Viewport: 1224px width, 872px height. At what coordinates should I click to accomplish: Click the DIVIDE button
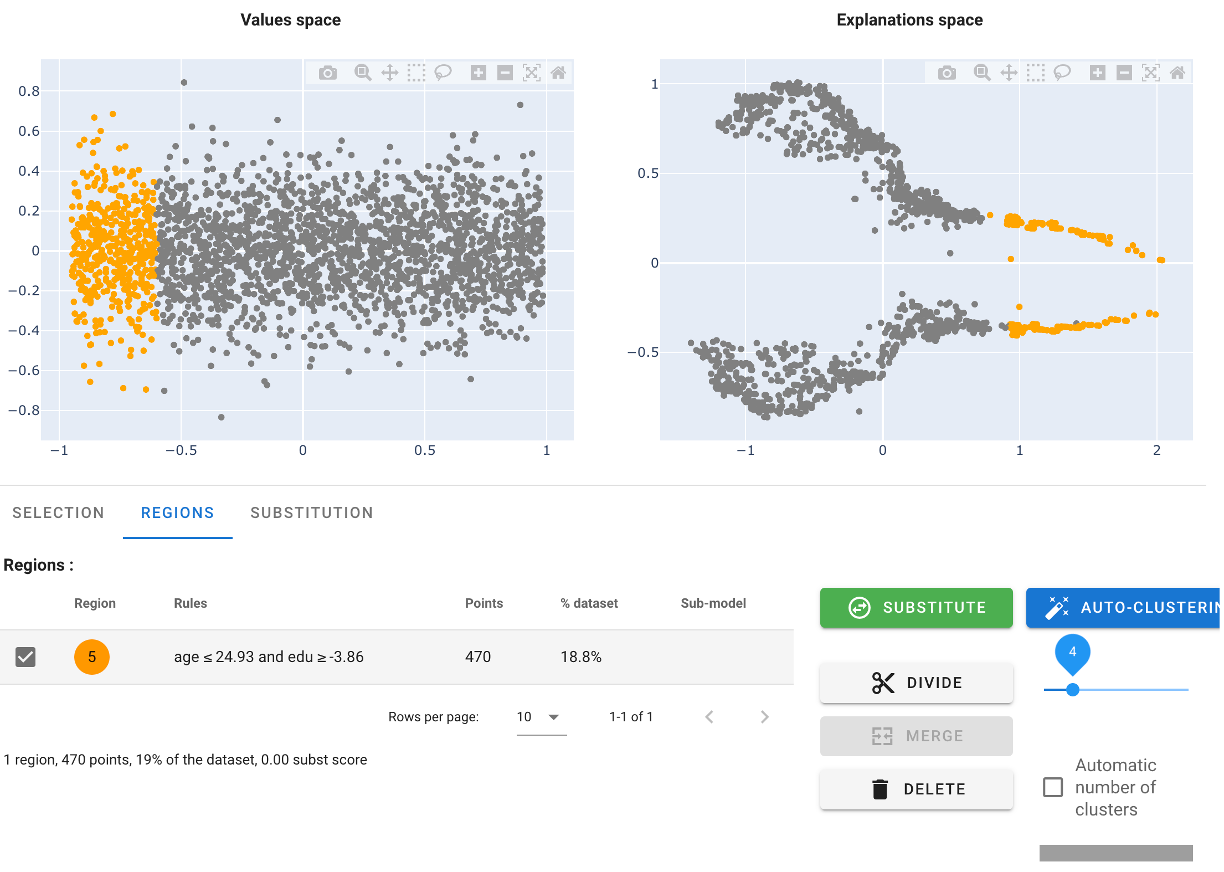pos(917,683)
